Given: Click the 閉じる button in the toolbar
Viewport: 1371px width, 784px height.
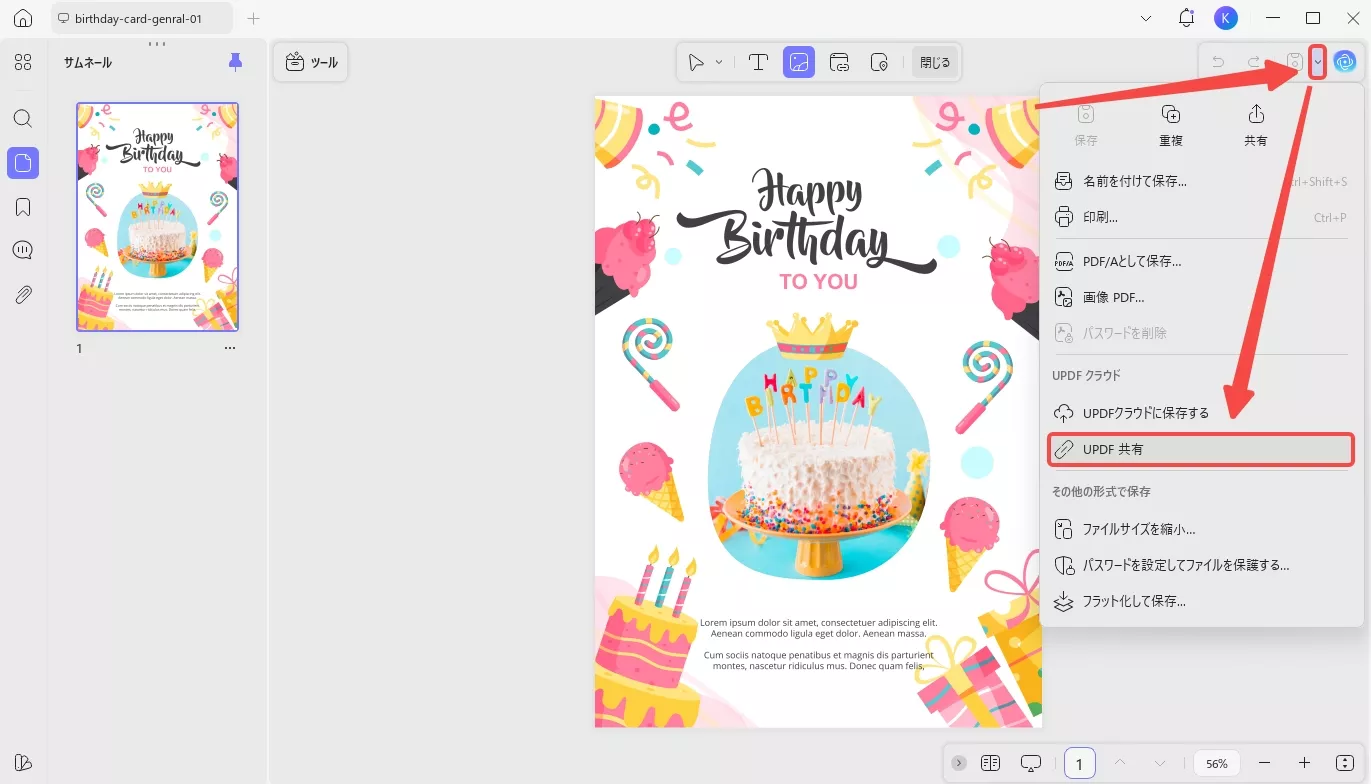Looking at the screenshot, I should tap(934, 61).
